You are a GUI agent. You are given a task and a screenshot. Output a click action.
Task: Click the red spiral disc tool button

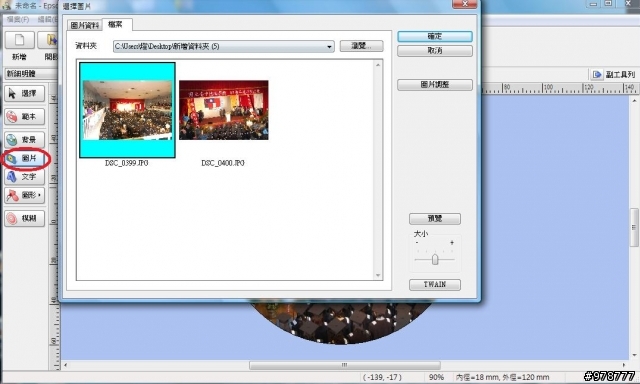[24, 218]
